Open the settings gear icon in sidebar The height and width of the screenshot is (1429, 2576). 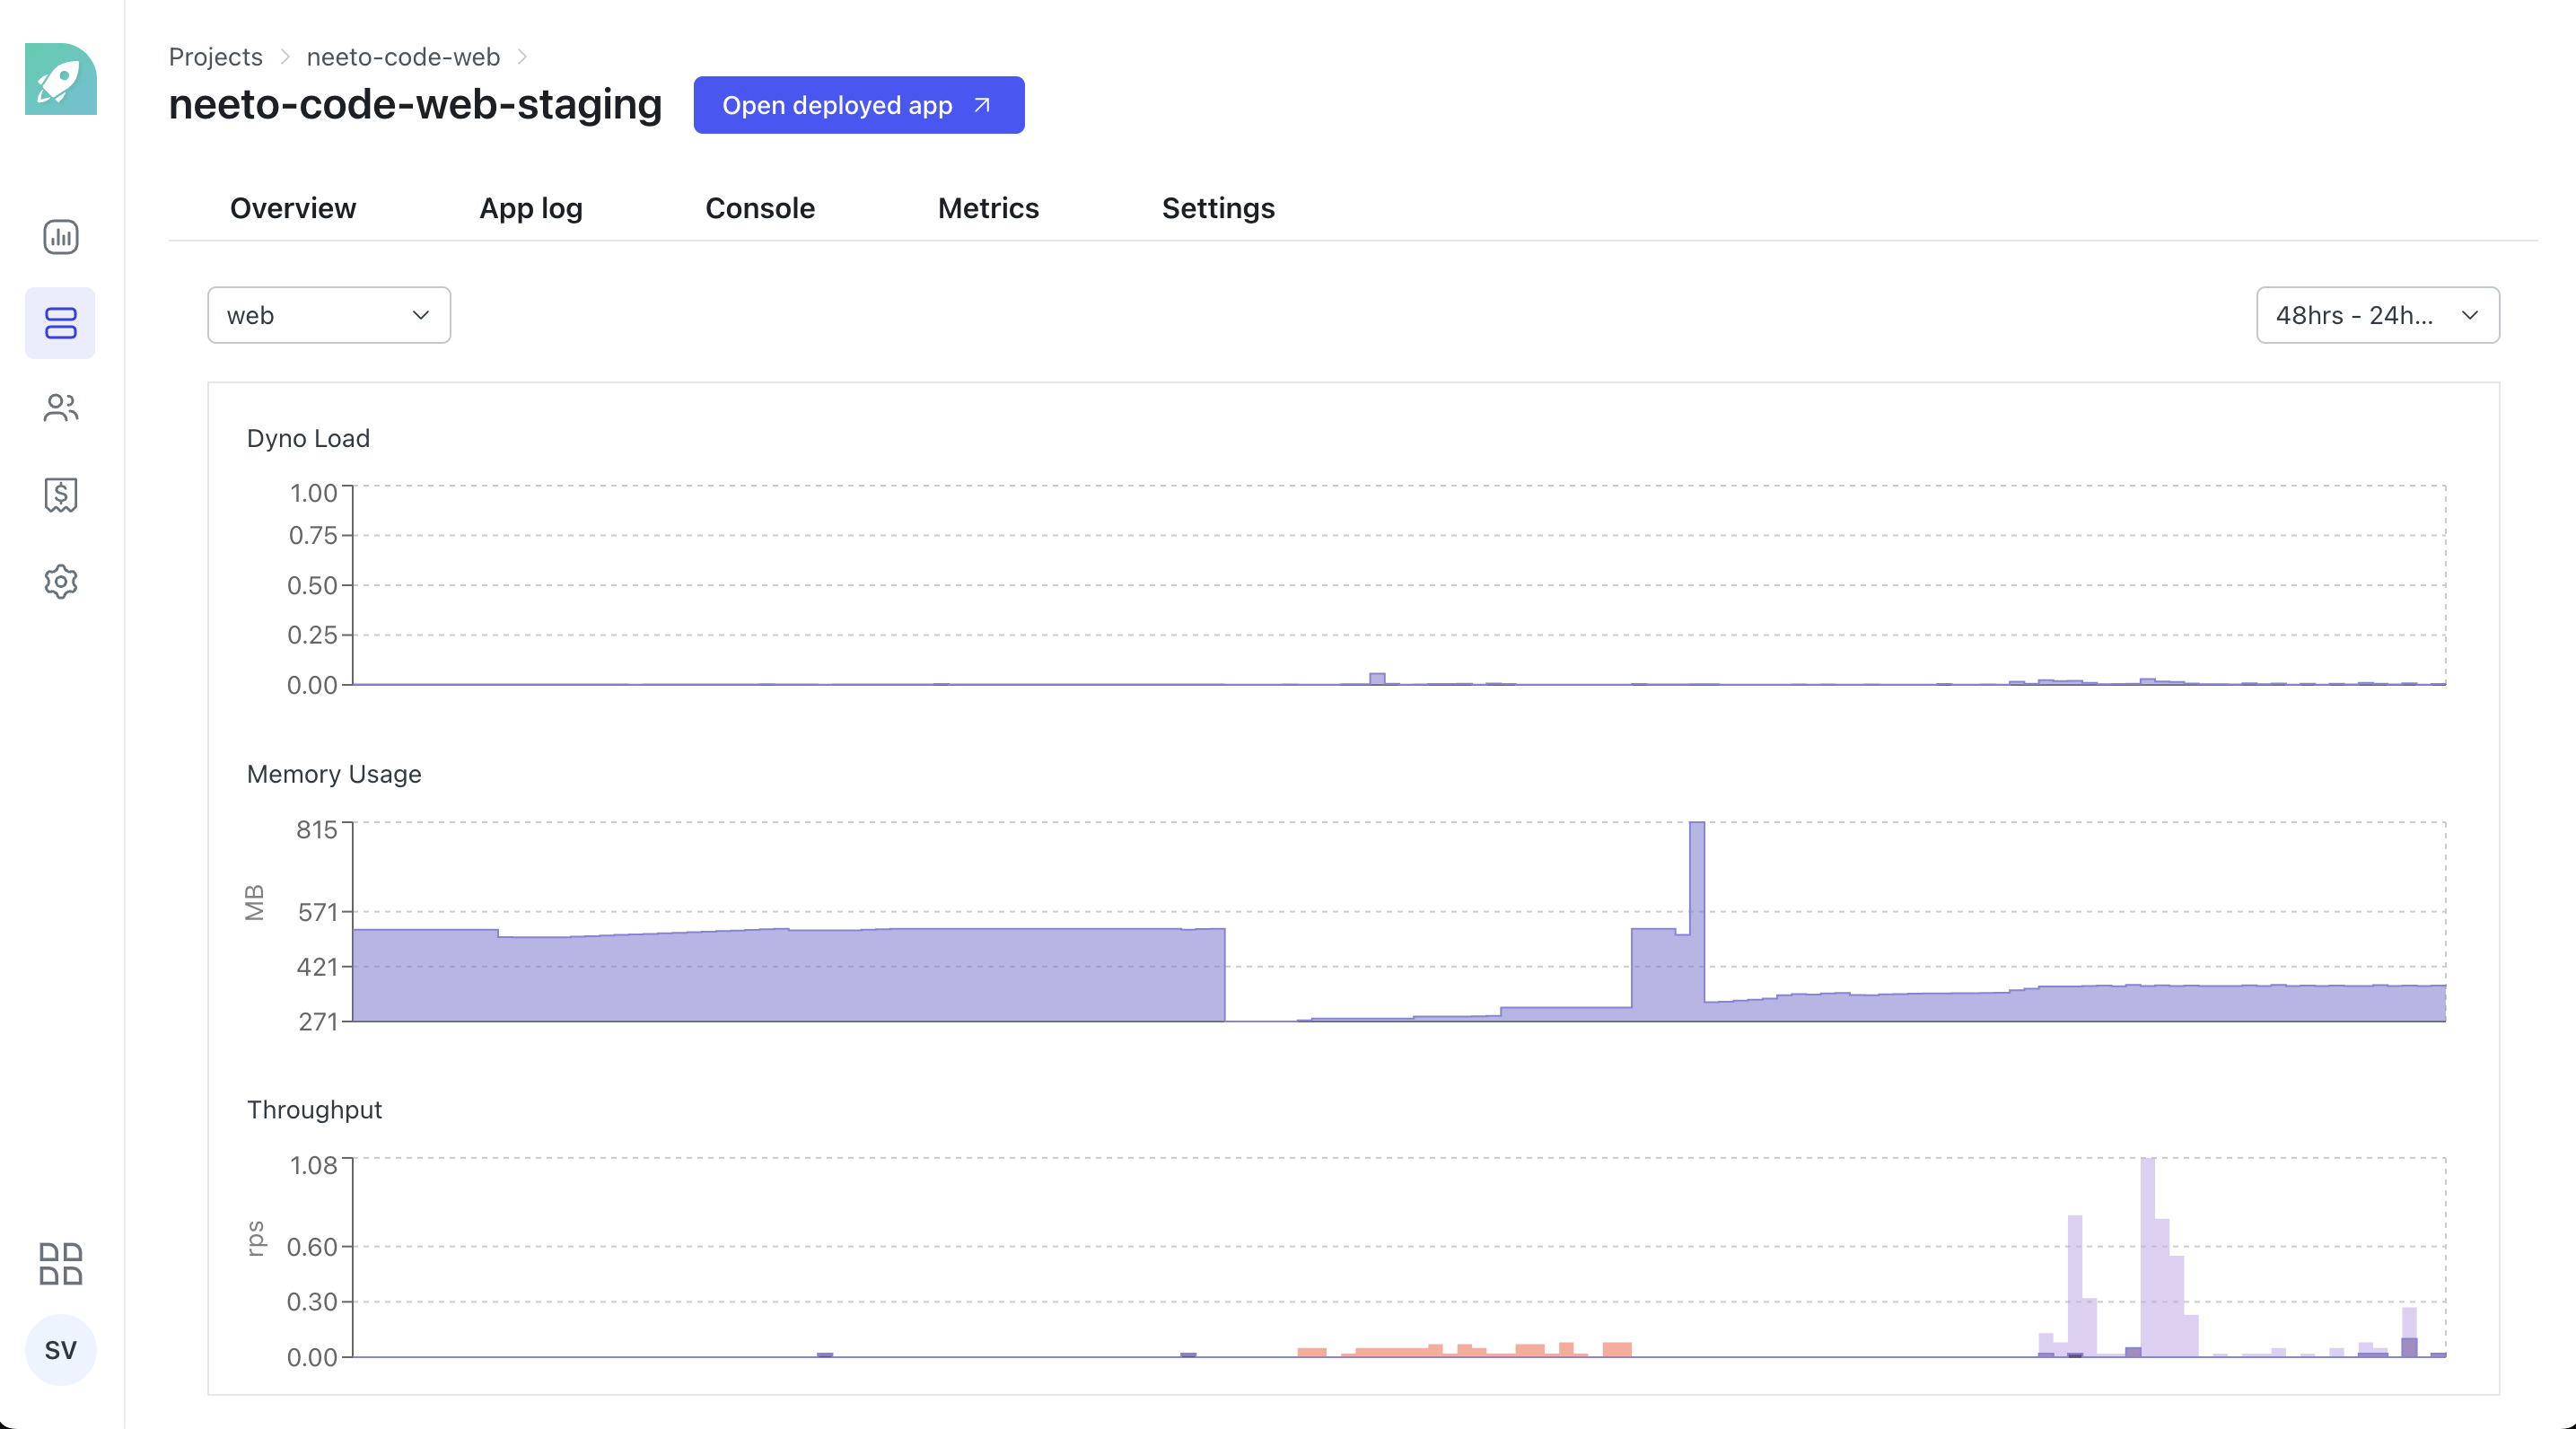[x=60, y=582]
